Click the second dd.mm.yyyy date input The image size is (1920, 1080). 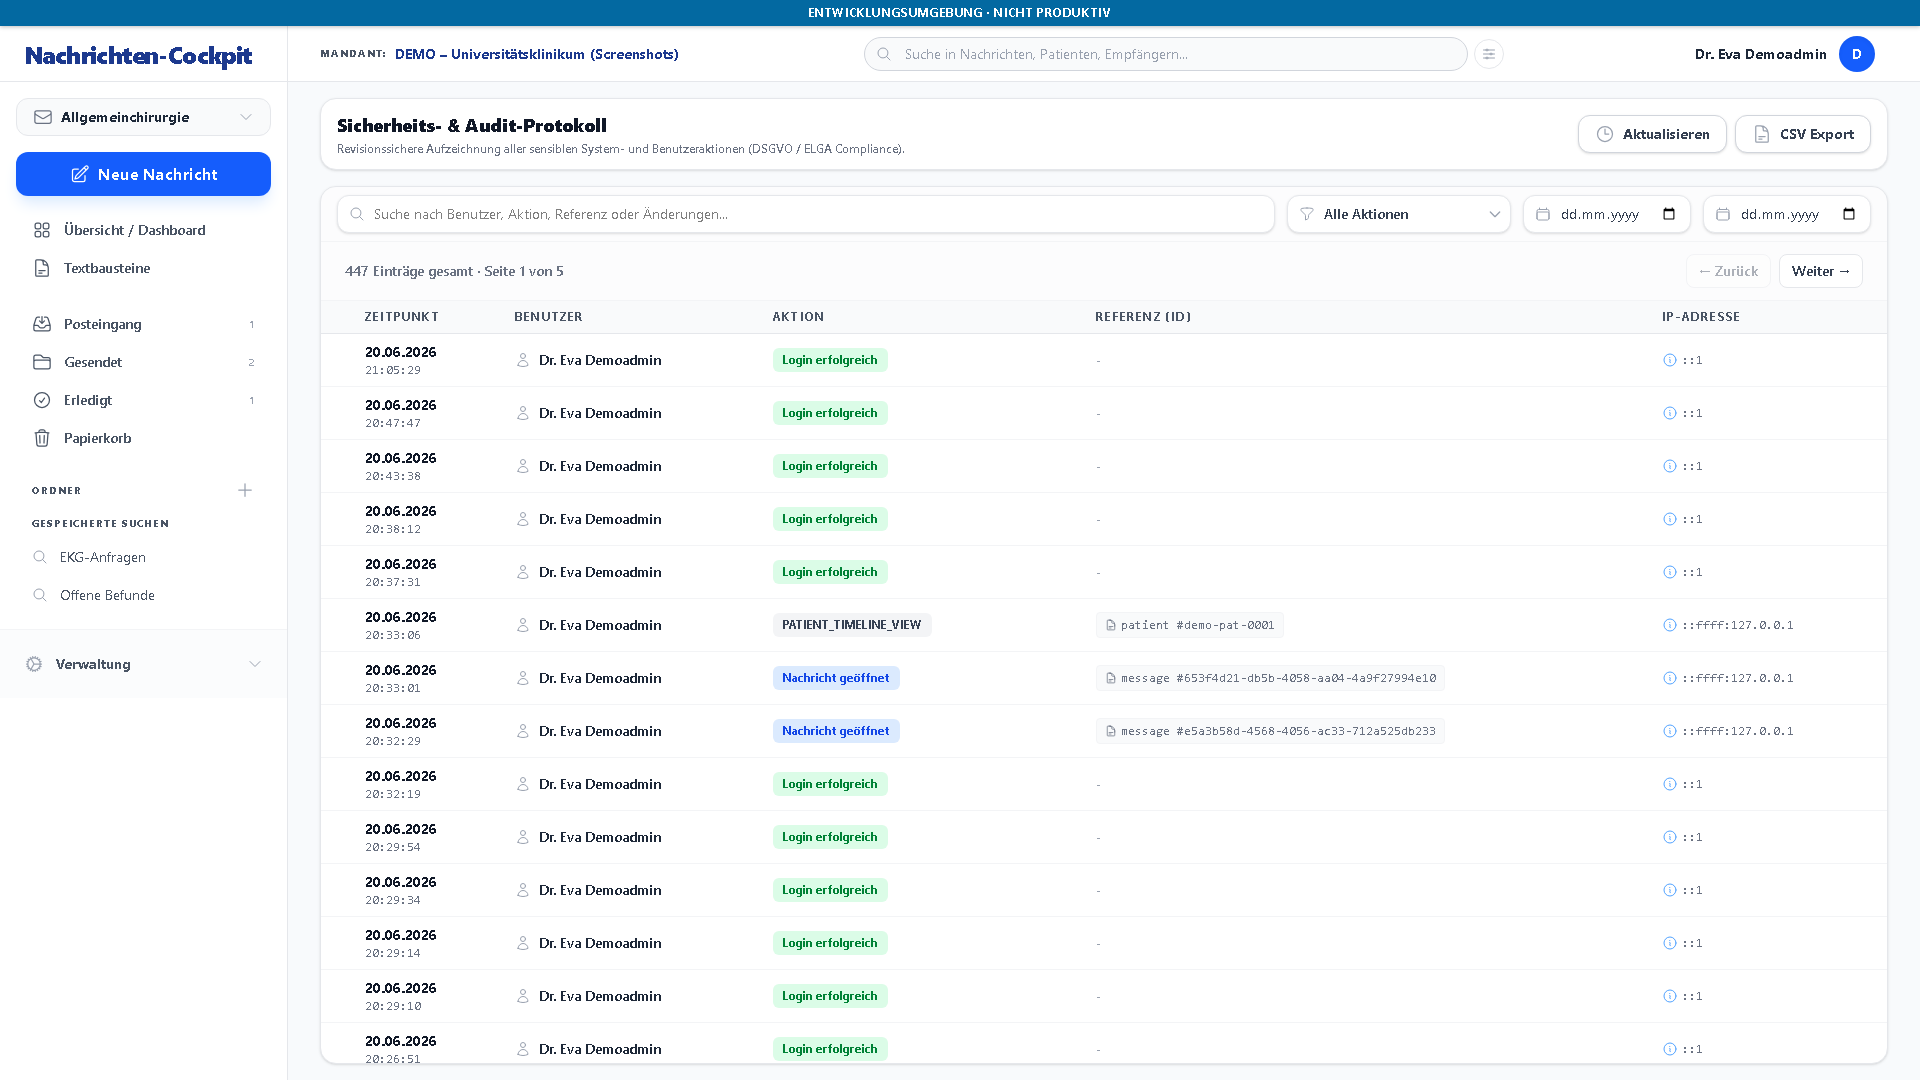click(x=1786, y=214)
